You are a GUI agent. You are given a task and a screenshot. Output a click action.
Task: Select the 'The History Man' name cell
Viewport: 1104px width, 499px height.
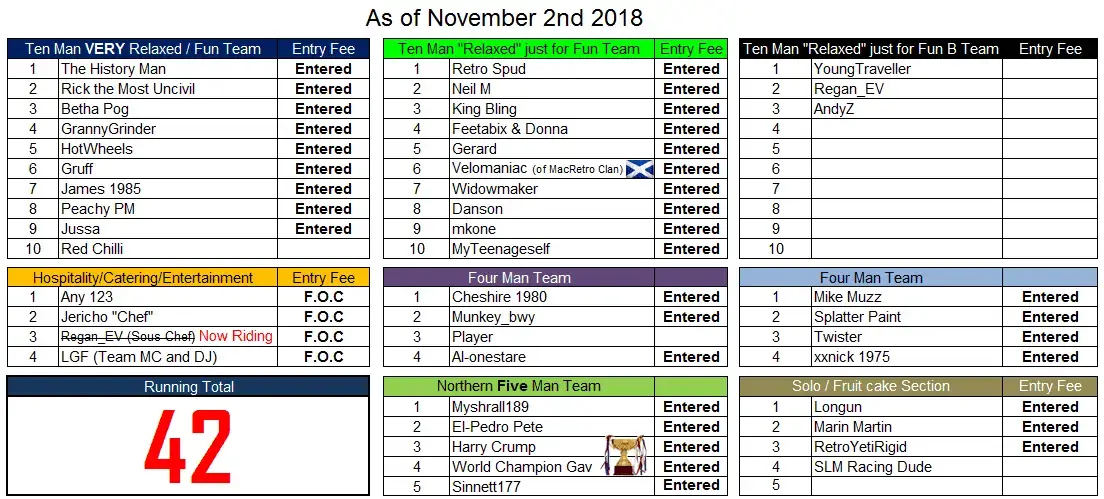168,69
